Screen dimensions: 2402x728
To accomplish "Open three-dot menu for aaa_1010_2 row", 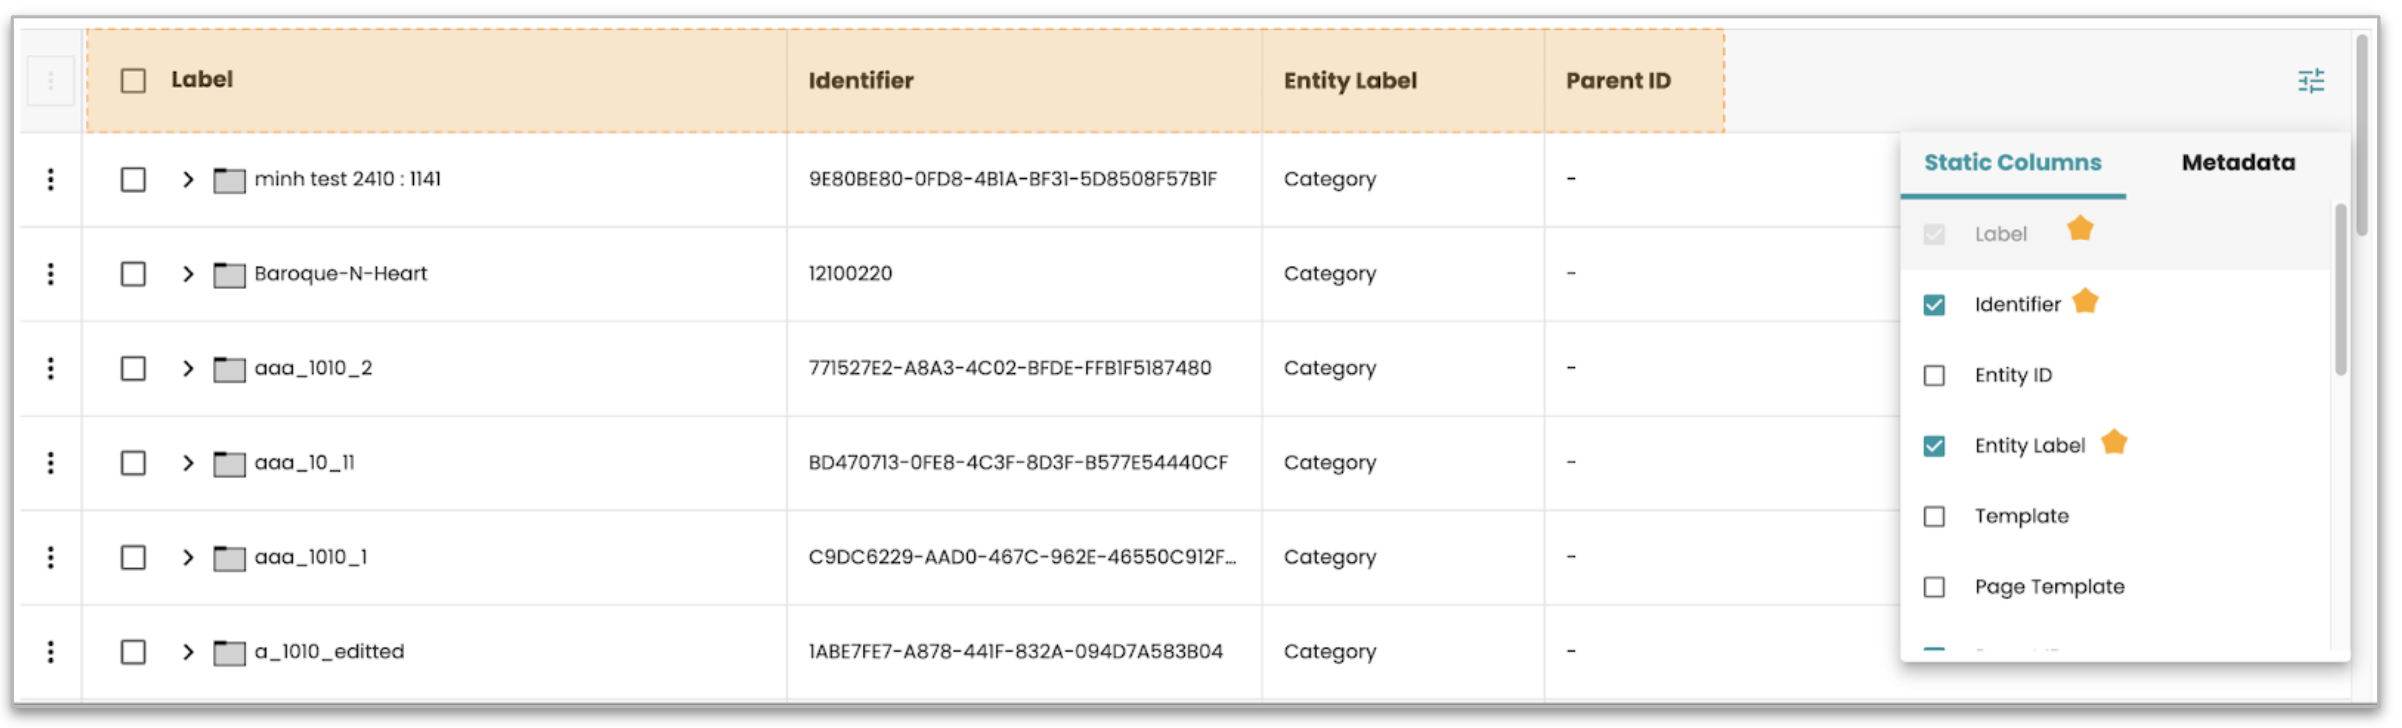I will point(51,368).
